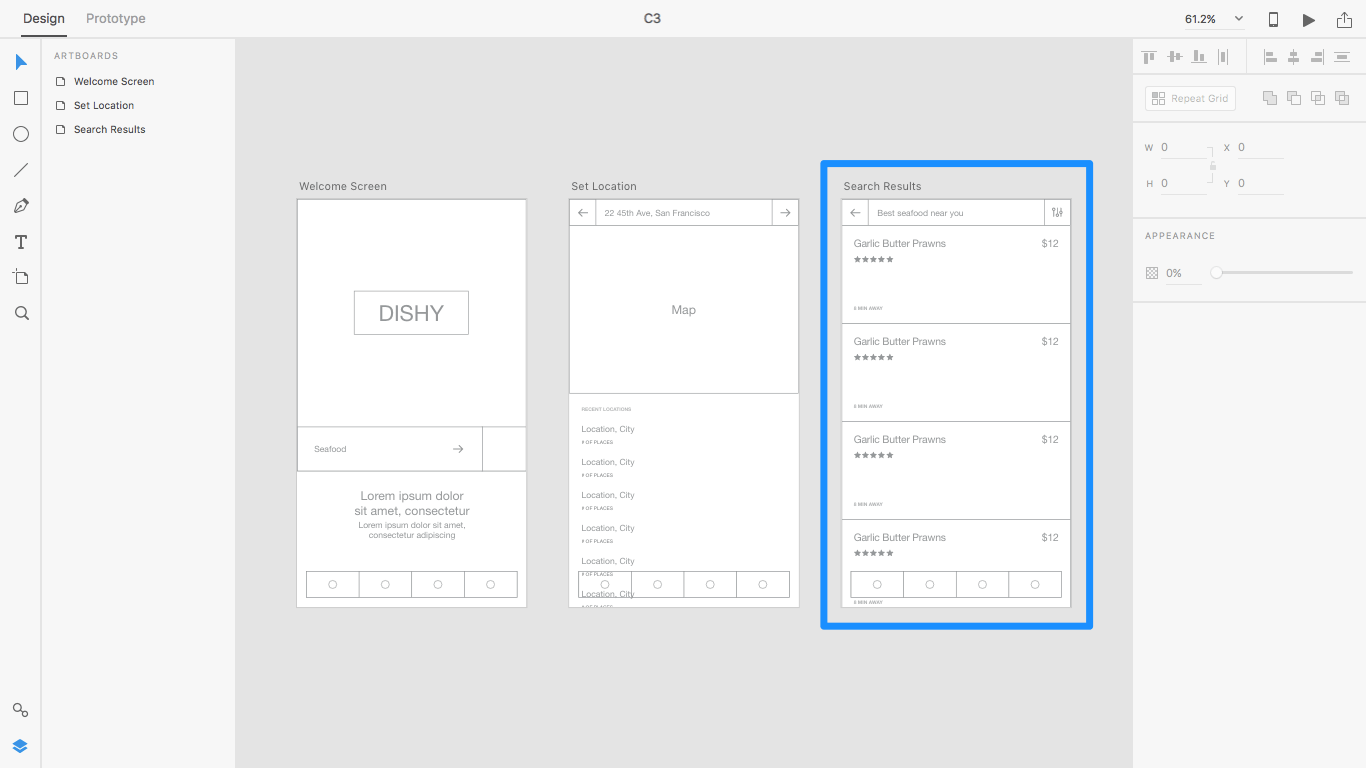1366x768 pixels.
Task: Choose the Artboard tool
Action: click(x=21, y=277)
